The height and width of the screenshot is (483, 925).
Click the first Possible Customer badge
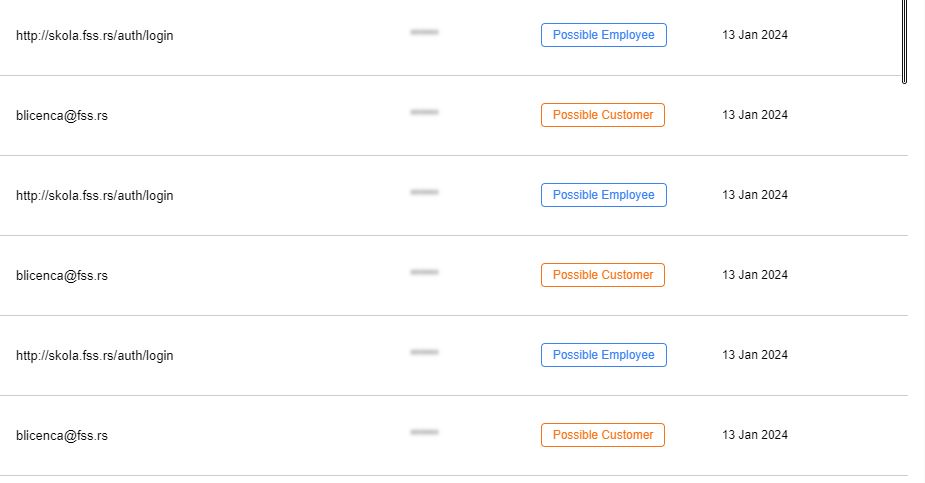coord(602,115)
